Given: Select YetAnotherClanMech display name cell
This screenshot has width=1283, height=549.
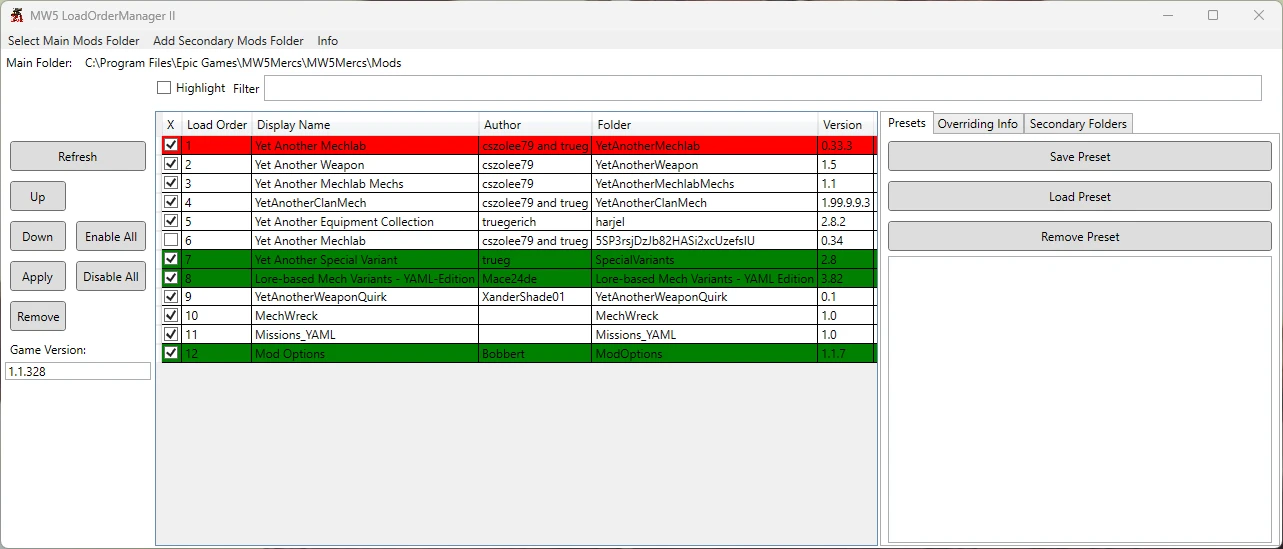Looking at the screenshot, I should tap(365, 202).
